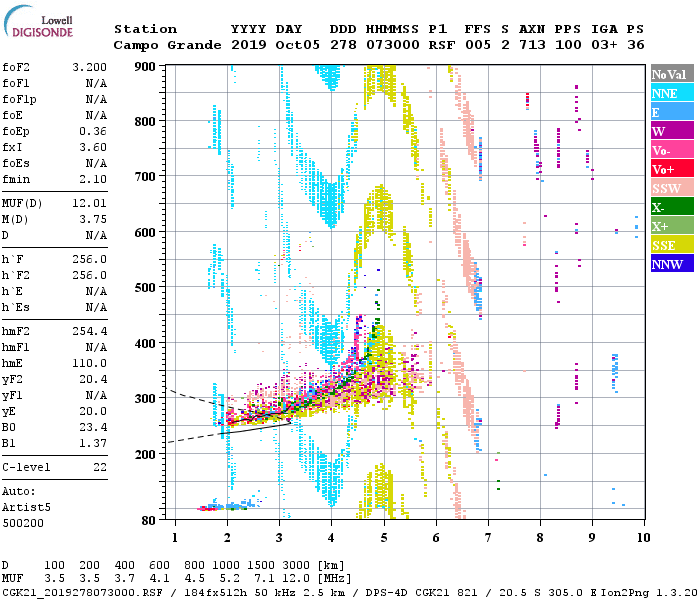Click the 300 km height axis label
Screen dimensions: 700x600
tap(145, 398)
